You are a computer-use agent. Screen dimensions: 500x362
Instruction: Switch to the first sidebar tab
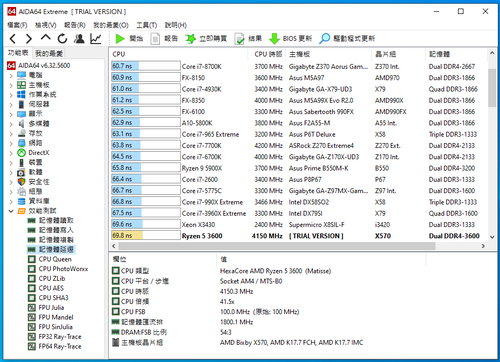coord(18,53)
